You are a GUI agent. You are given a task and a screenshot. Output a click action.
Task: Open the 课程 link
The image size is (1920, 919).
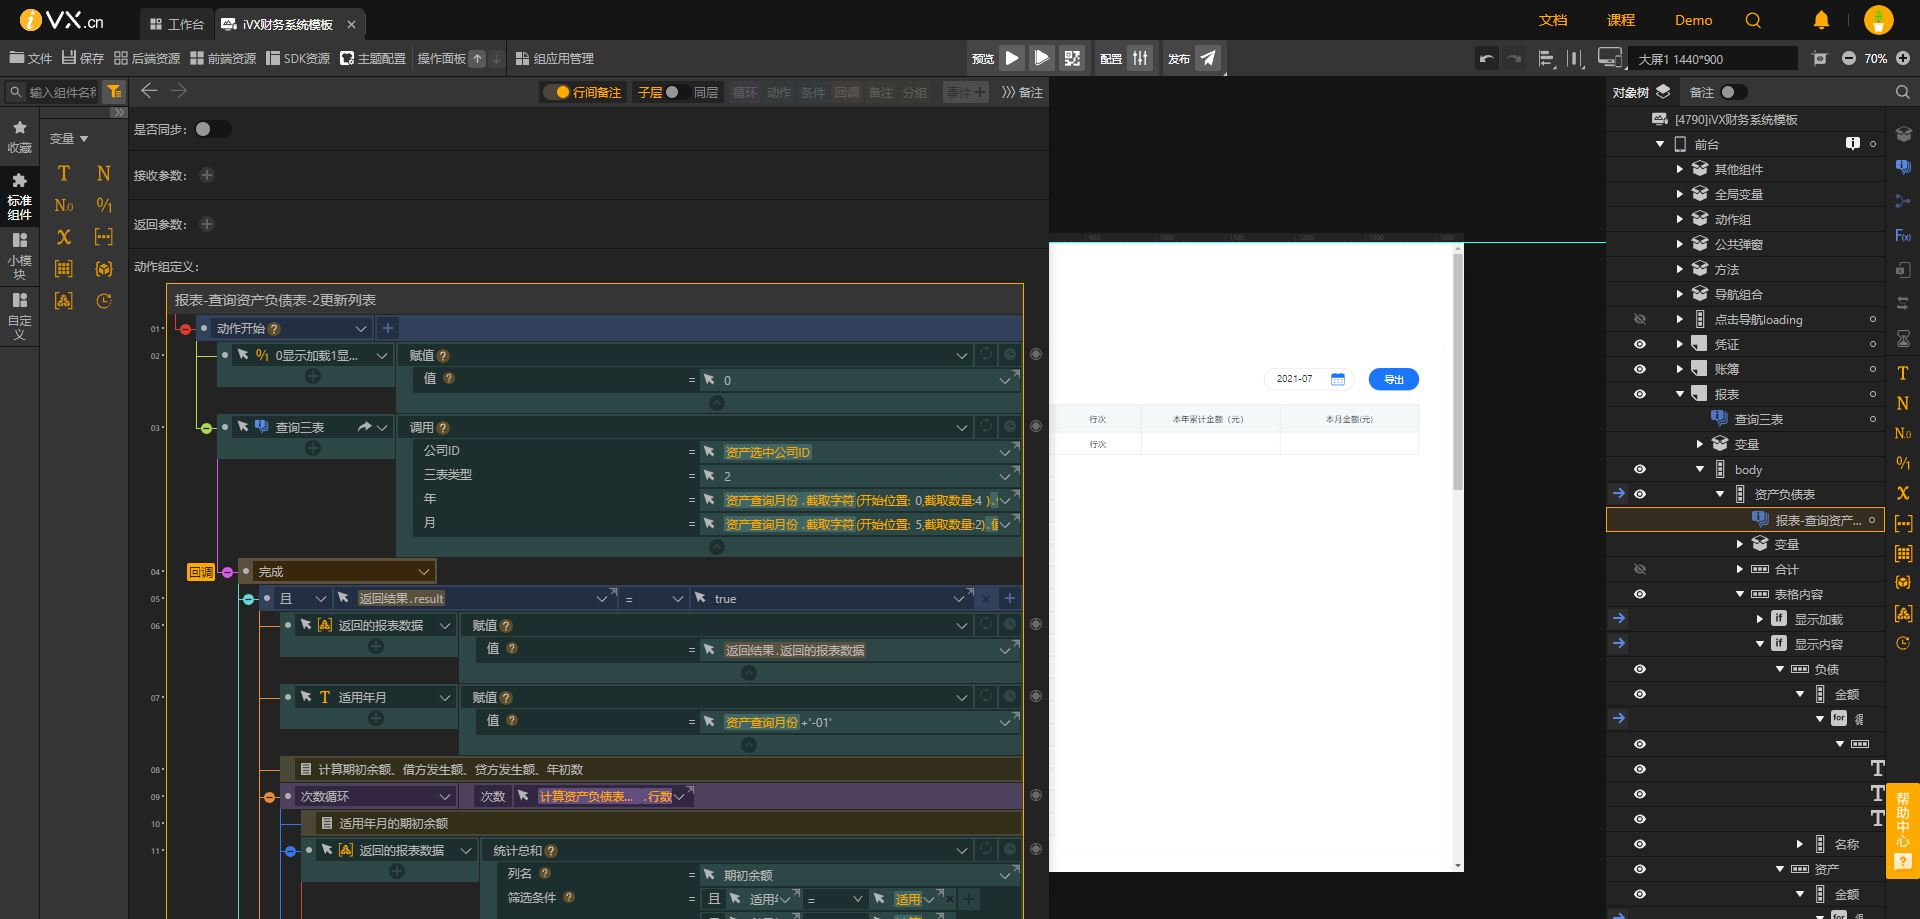pyautogui.click(x=1621, y=20)
